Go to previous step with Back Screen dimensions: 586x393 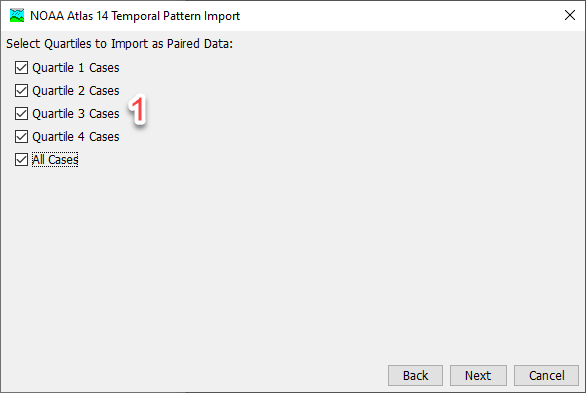[x=415, y=375]
